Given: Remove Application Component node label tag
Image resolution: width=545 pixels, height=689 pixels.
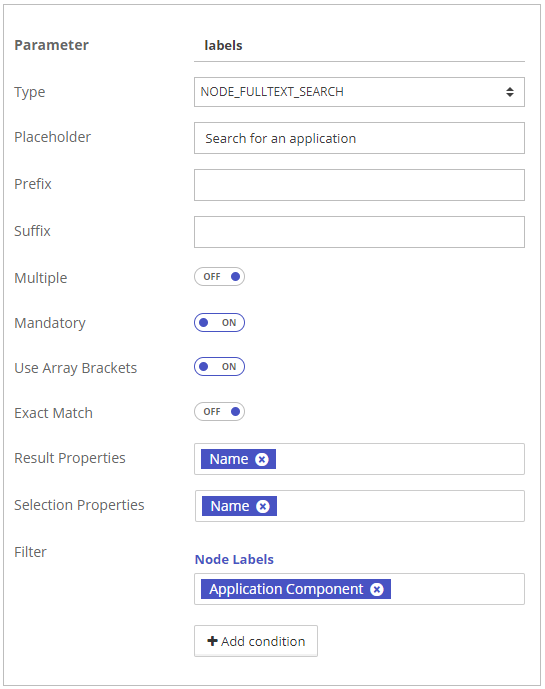Looking at the screenshot, I should (377, 589).
